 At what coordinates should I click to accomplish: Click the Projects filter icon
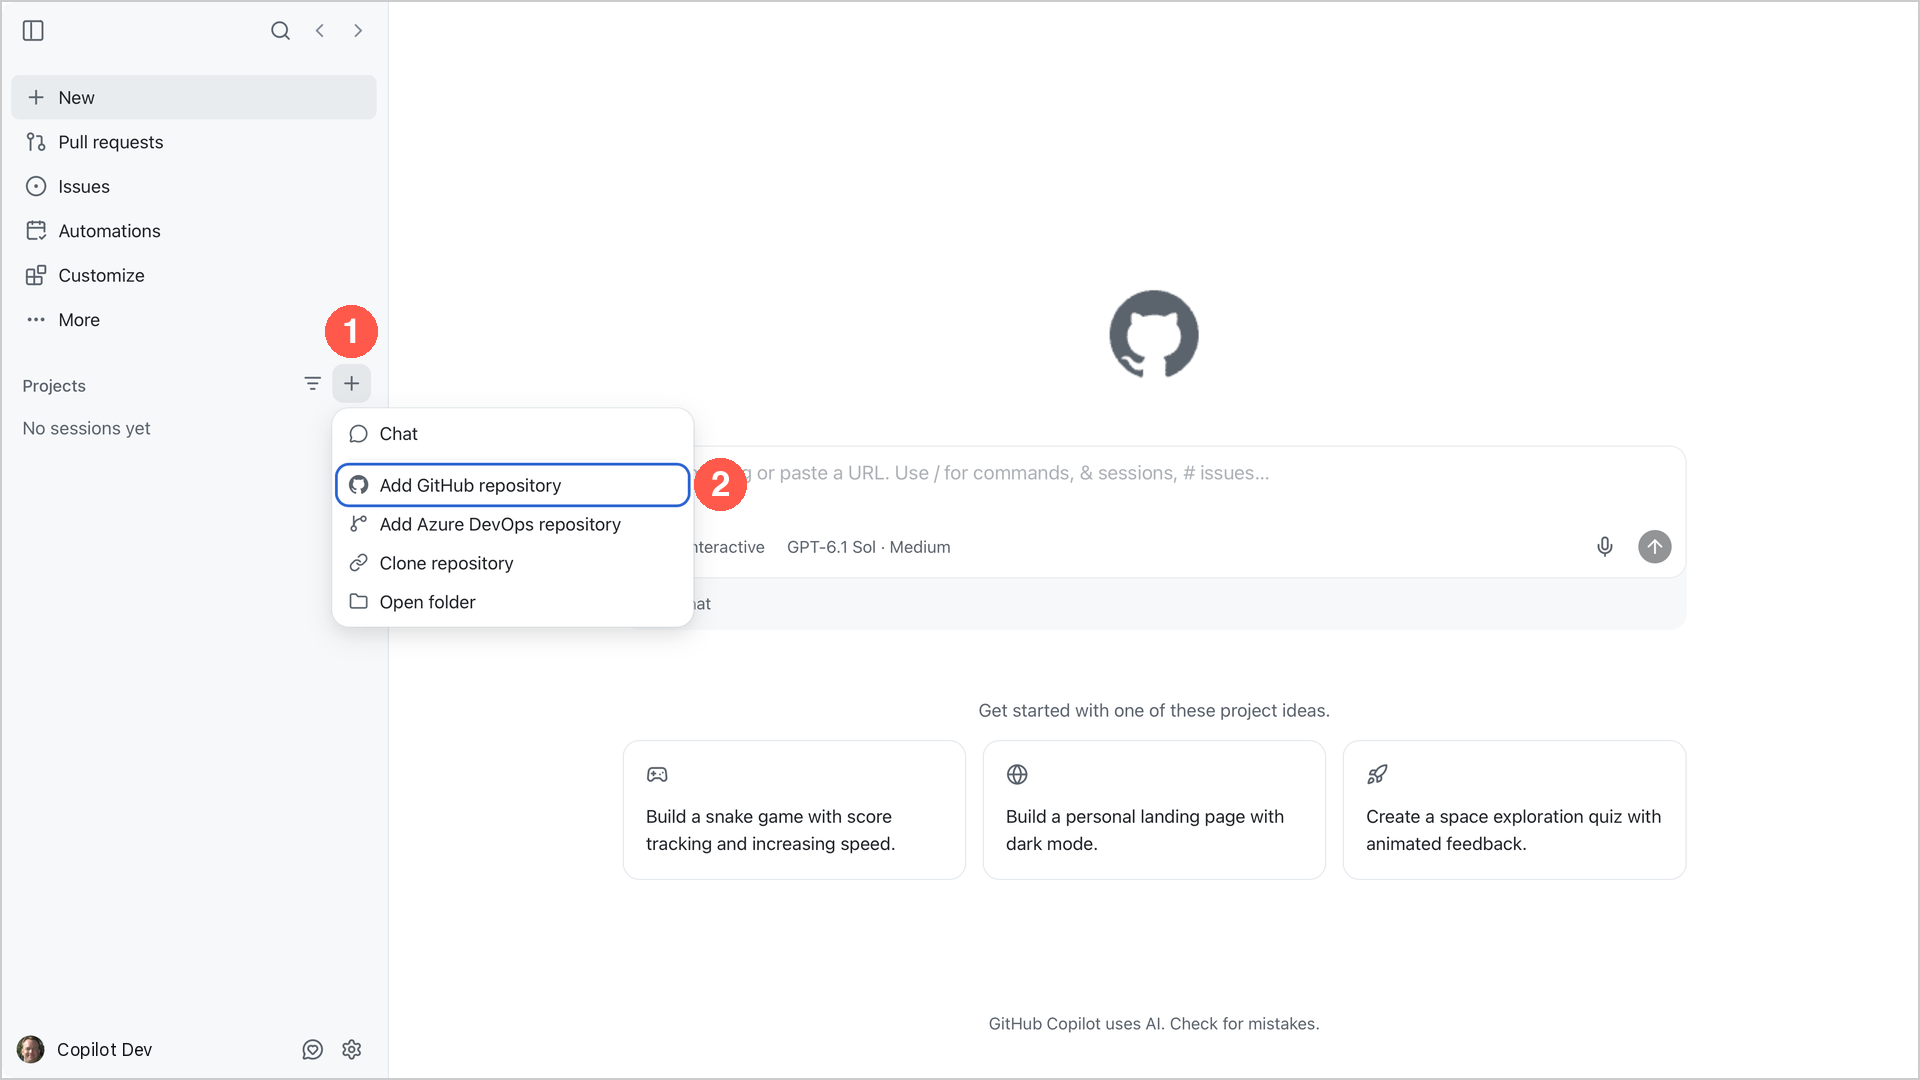pos(312,383)
